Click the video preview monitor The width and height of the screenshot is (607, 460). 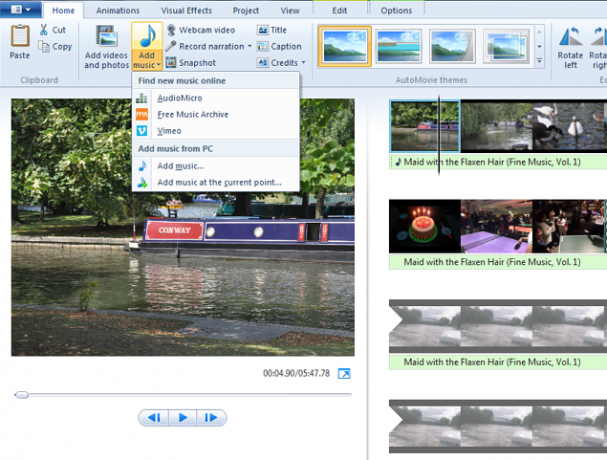183,227
